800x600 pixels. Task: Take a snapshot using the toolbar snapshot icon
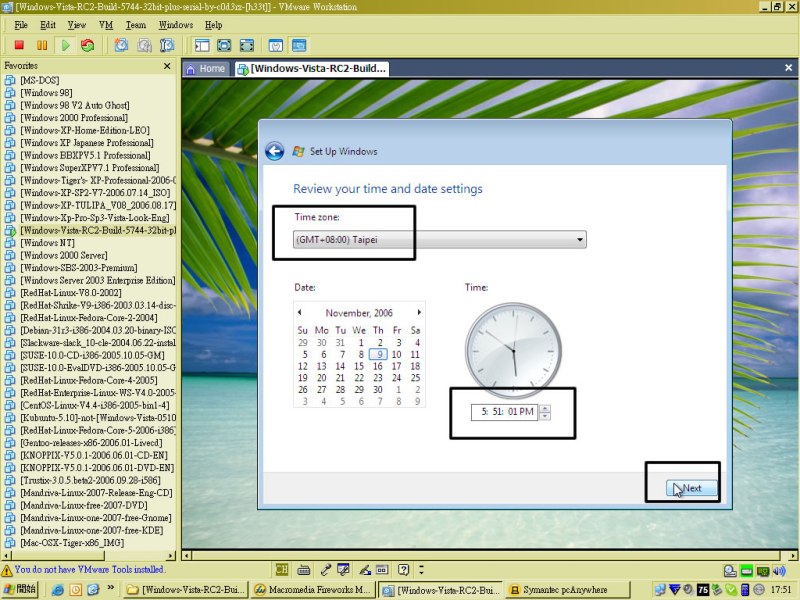tap(121, 45)
